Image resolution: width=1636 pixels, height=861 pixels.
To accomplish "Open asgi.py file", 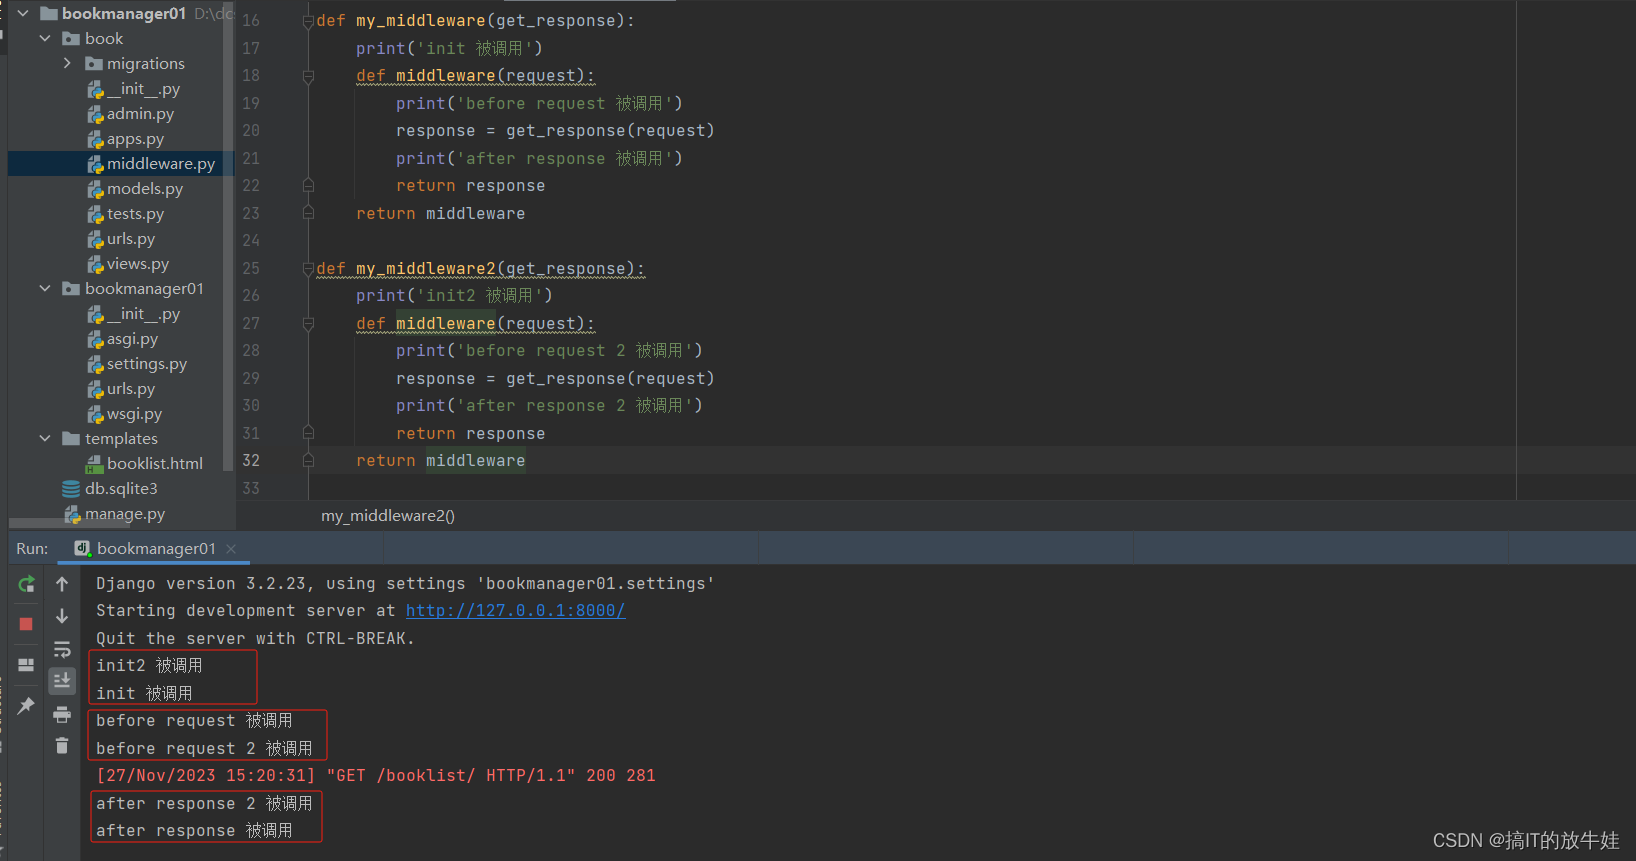I will [123, 339].
